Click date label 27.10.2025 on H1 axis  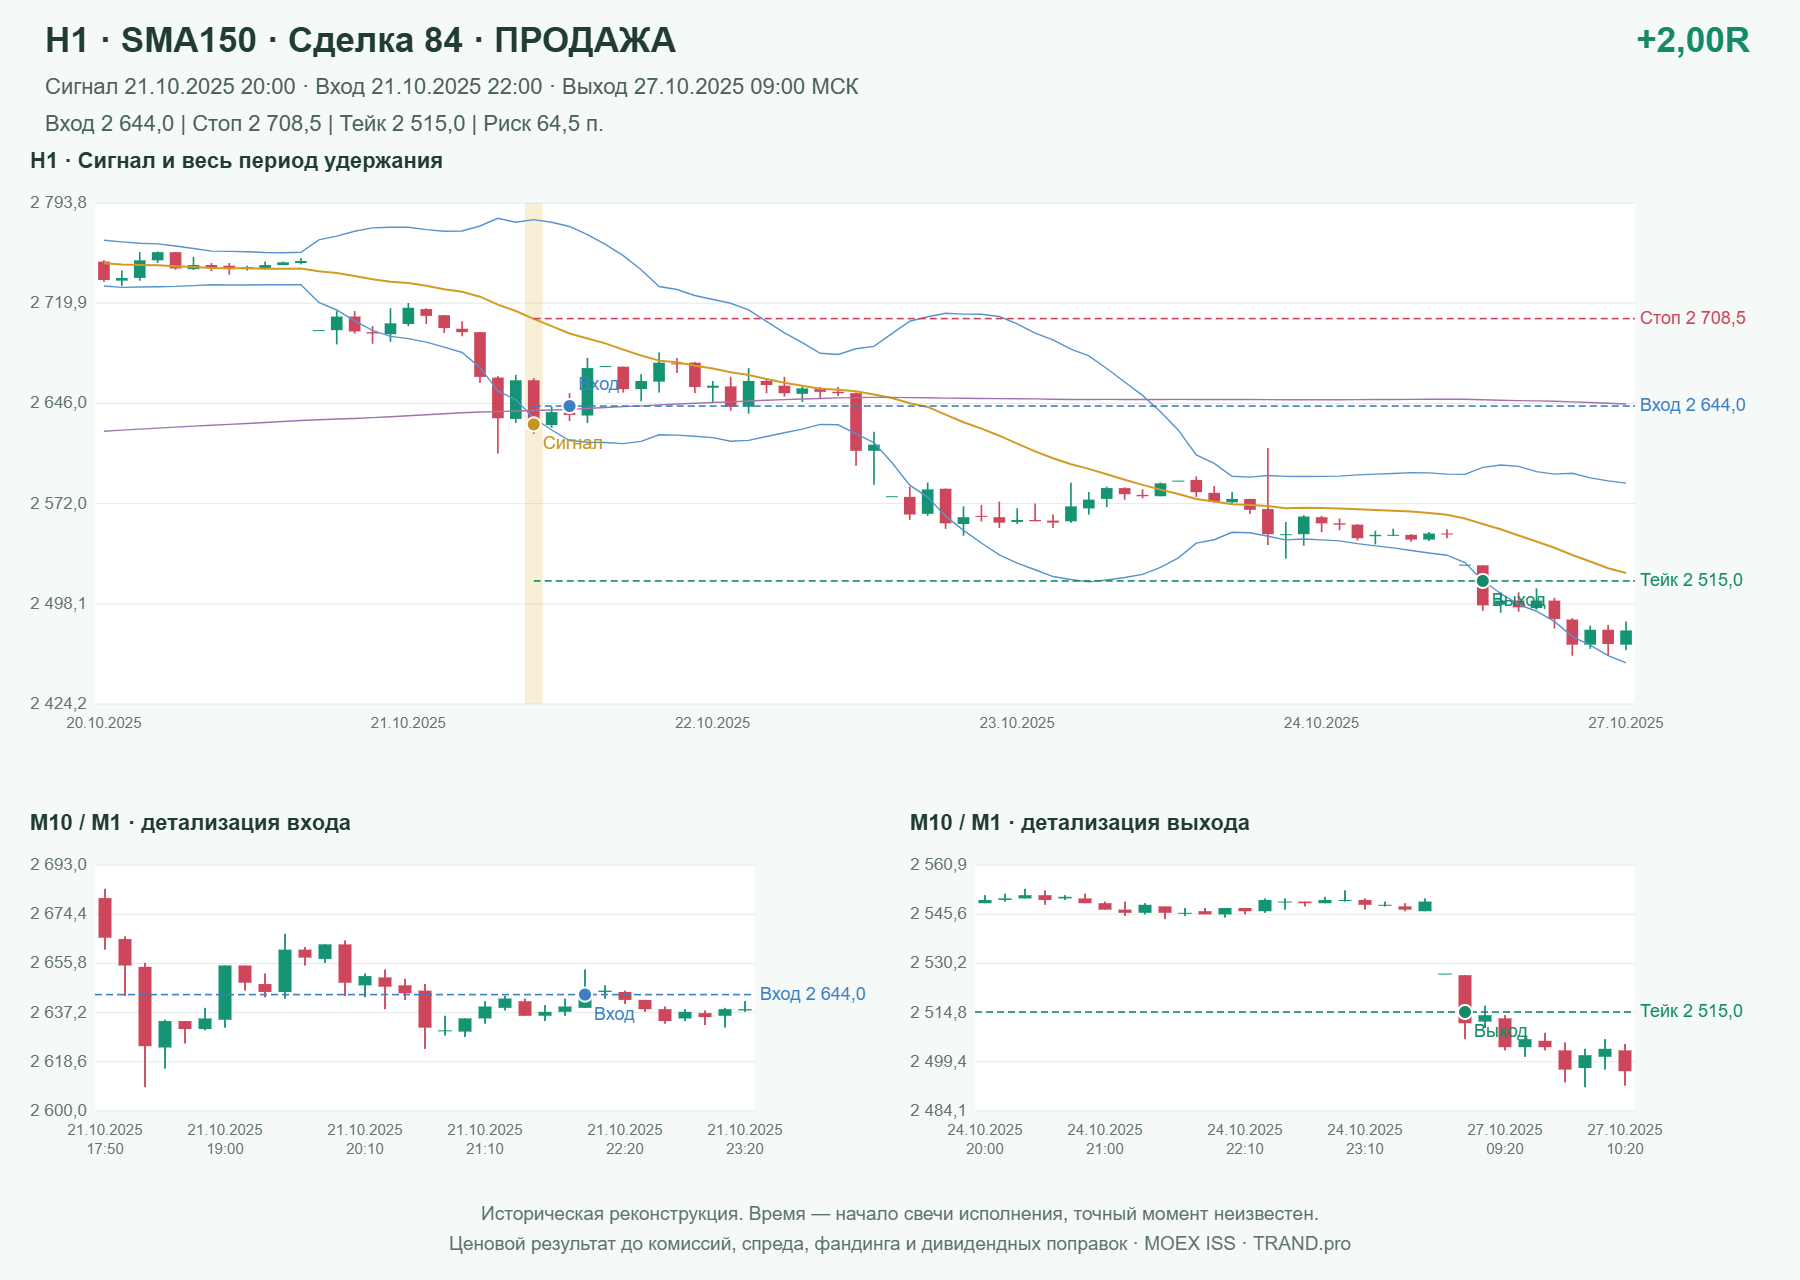coord(1626,723)
